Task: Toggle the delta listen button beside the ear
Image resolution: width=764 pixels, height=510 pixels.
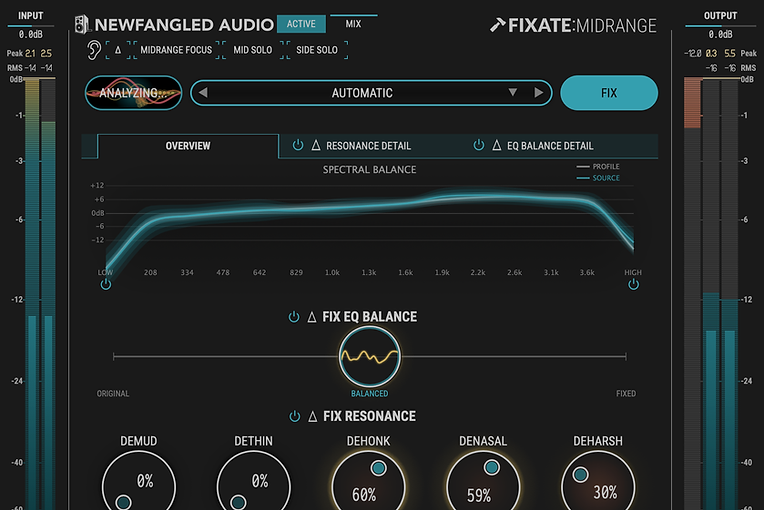Action: pyautogui.click(x=118, y=50)
